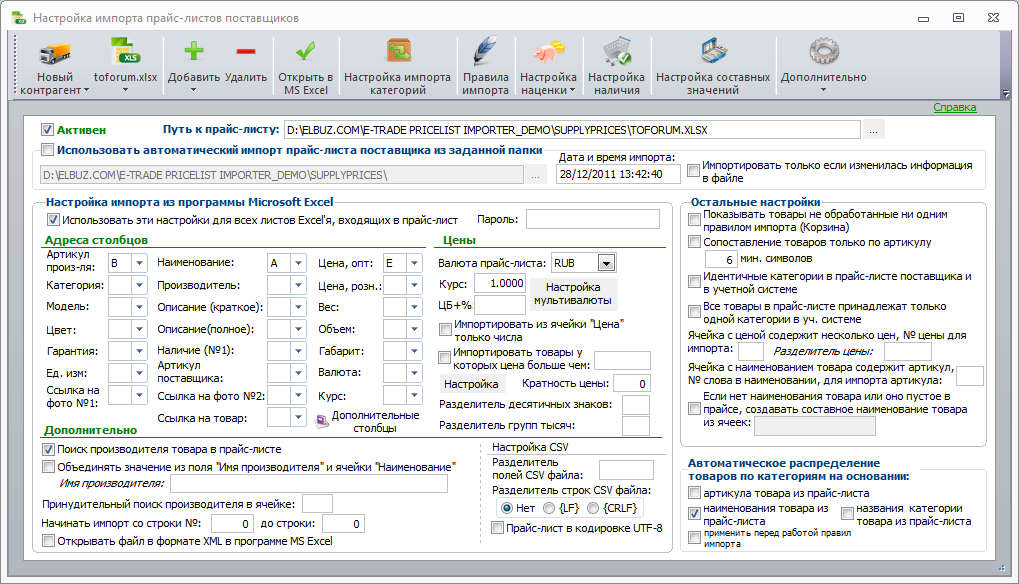Open Производитель column dropdown
Viewport: 1019px width, 584px height.
298,285
